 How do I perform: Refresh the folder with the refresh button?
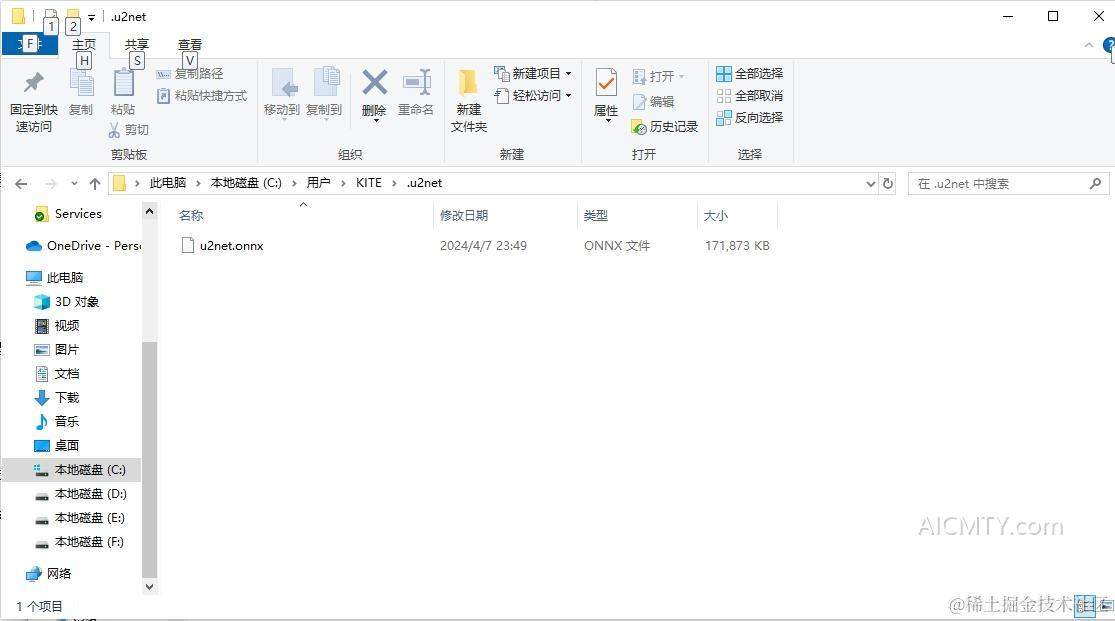tap(887, 183)
